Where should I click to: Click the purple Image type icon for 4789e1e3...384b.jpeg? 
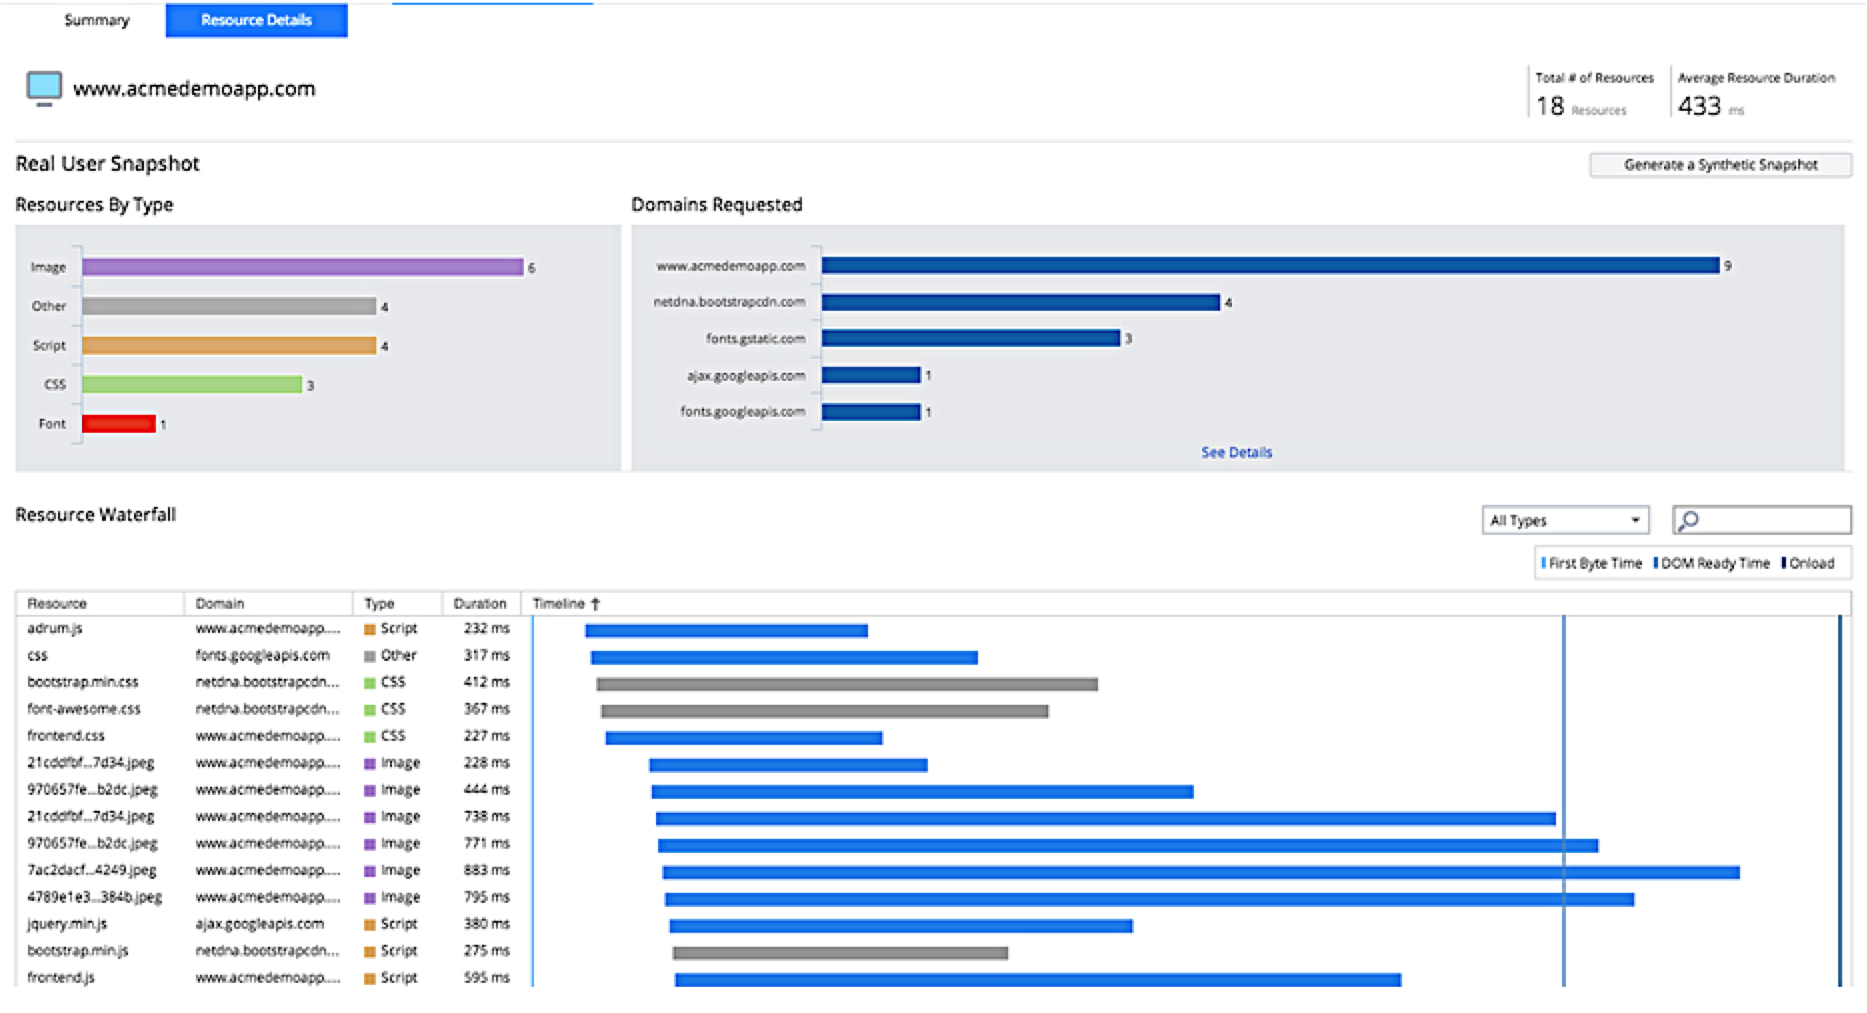[x=370, y=898]
